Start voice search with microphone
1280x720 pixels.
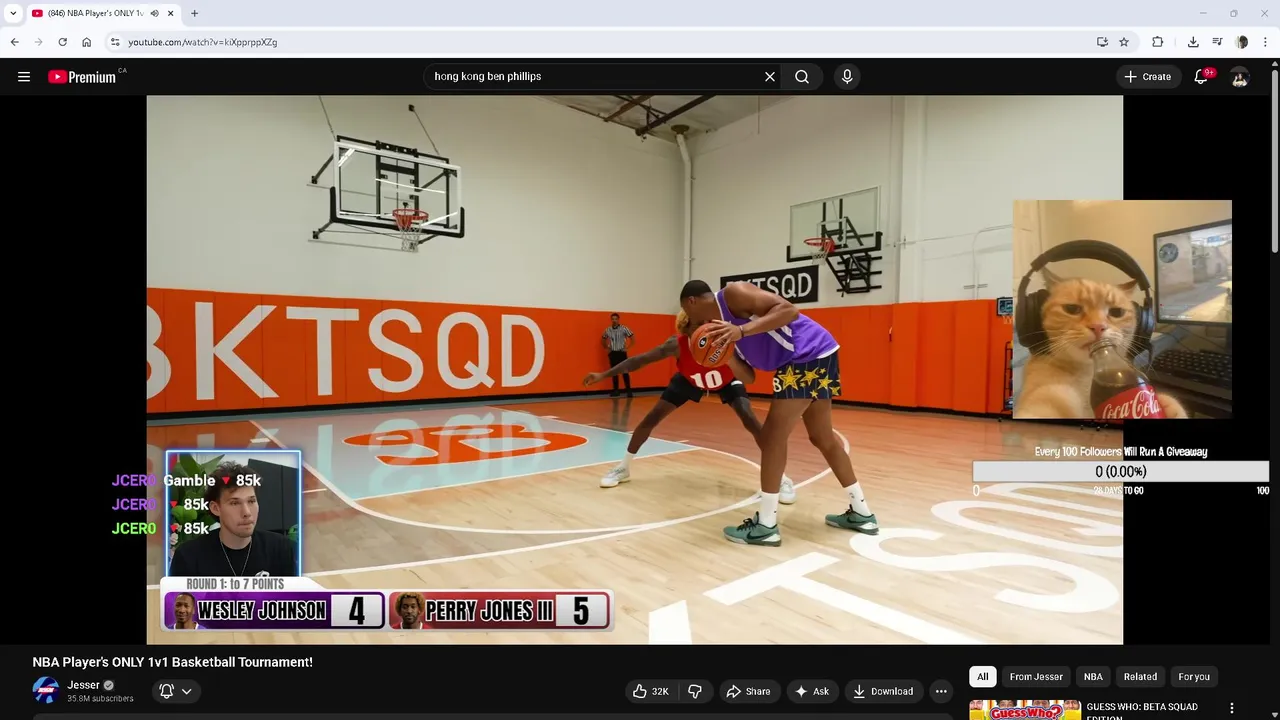coord(847,77)
